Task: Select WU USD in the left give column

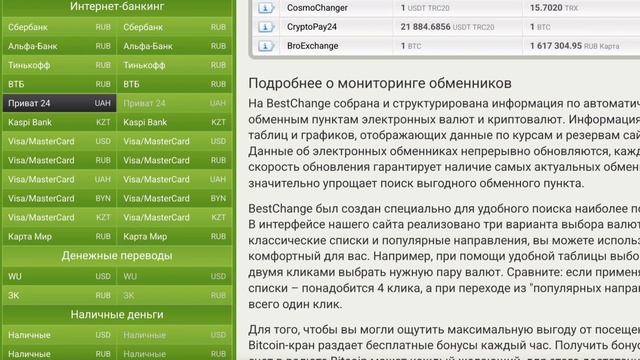Action: 60,276
